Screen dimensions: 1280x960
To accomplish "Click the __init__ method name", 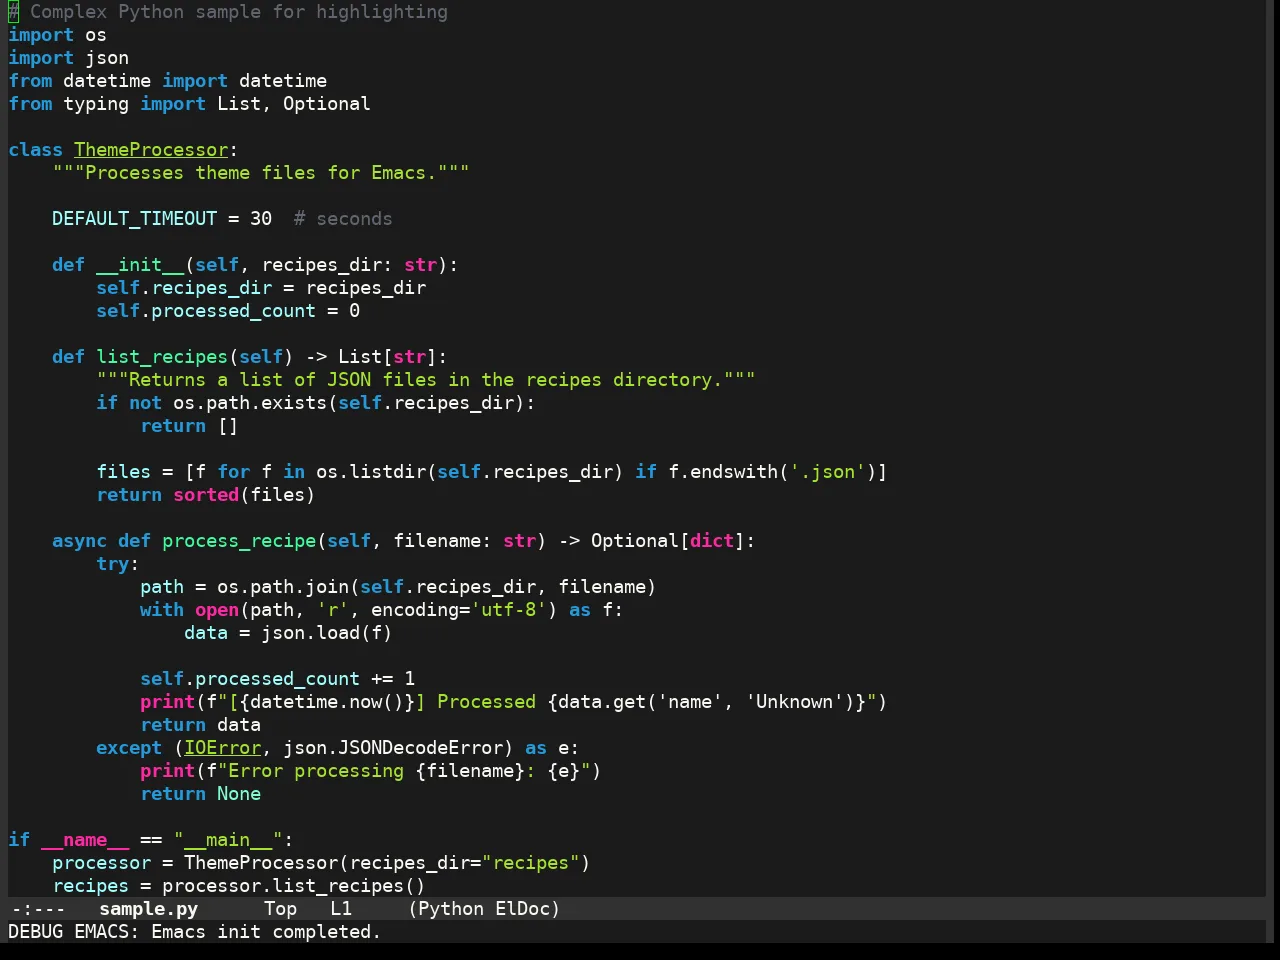I will pyautogui.click(x=140, y=265).
